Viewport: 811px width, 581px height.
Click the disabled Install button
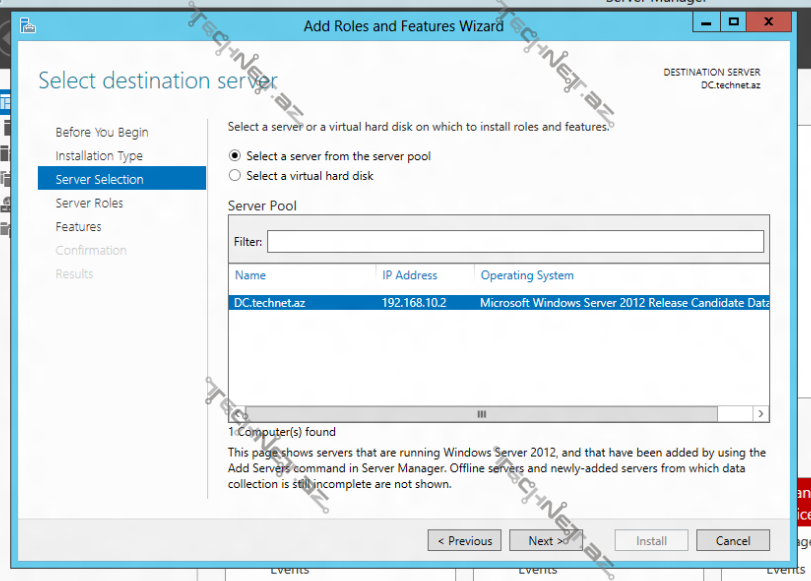tap(651, 539)
